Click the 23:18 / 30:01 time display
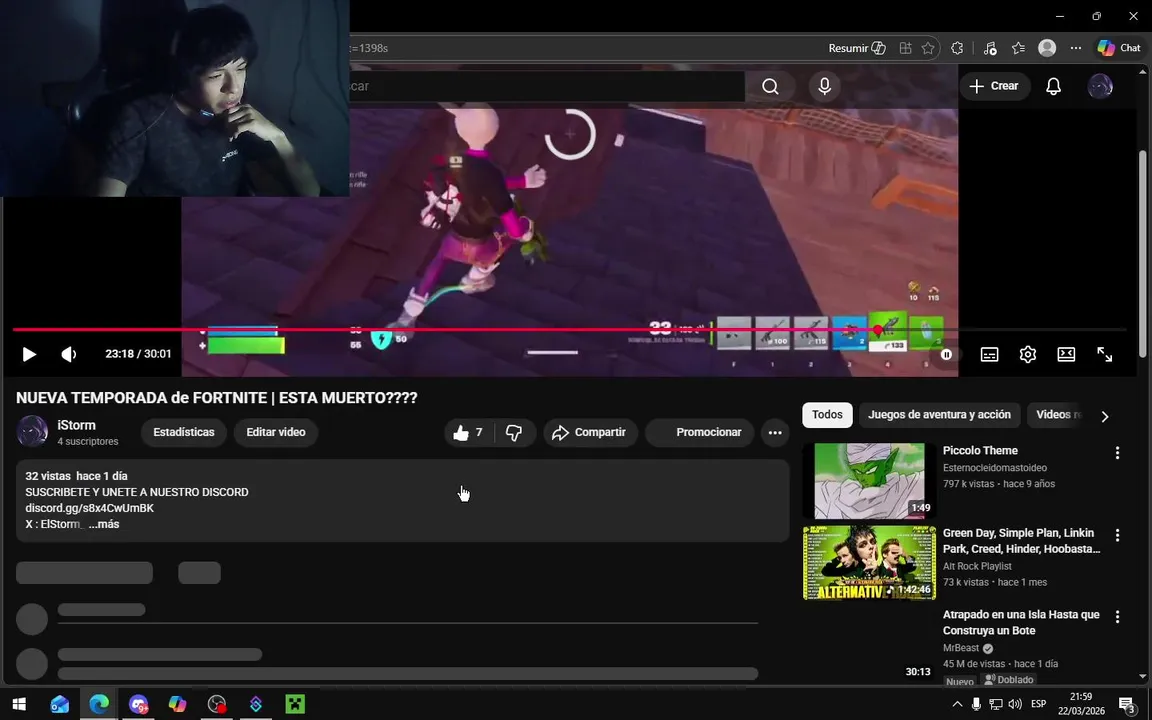Viewport: 1152px width, 720px height. point(138,354)
